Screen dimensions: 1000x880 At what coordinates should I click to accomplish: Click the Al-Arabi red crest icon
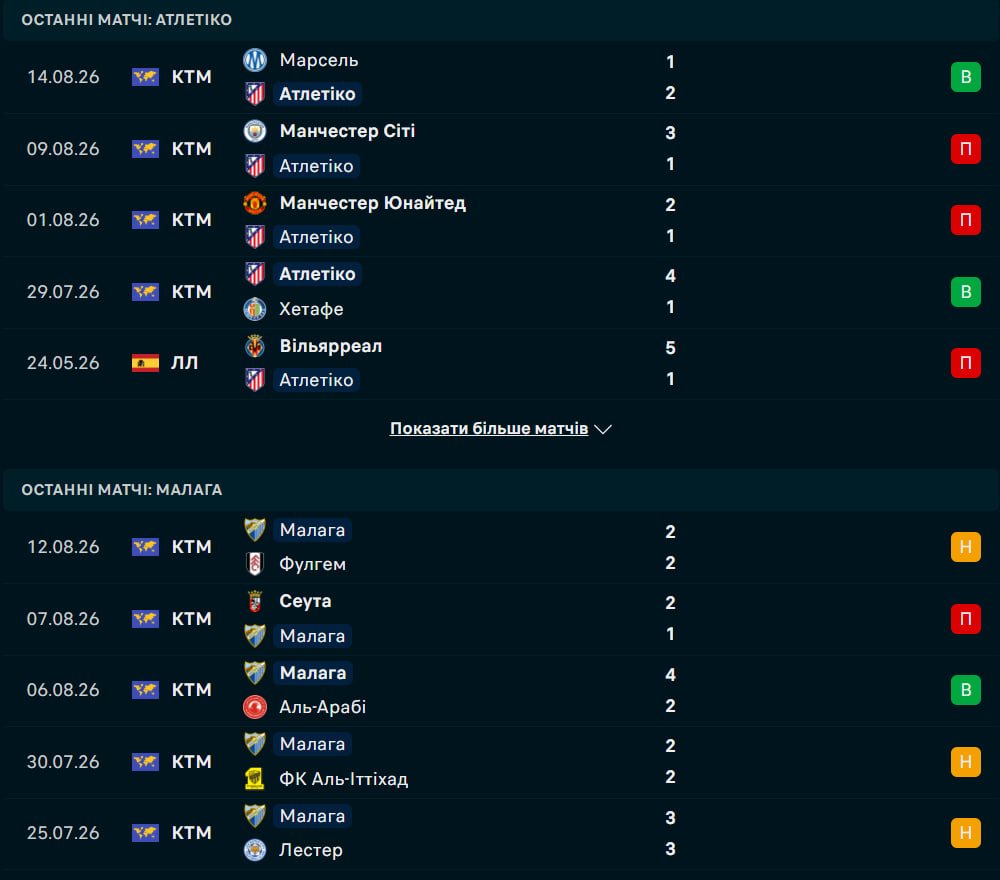[x=254, y=707]
